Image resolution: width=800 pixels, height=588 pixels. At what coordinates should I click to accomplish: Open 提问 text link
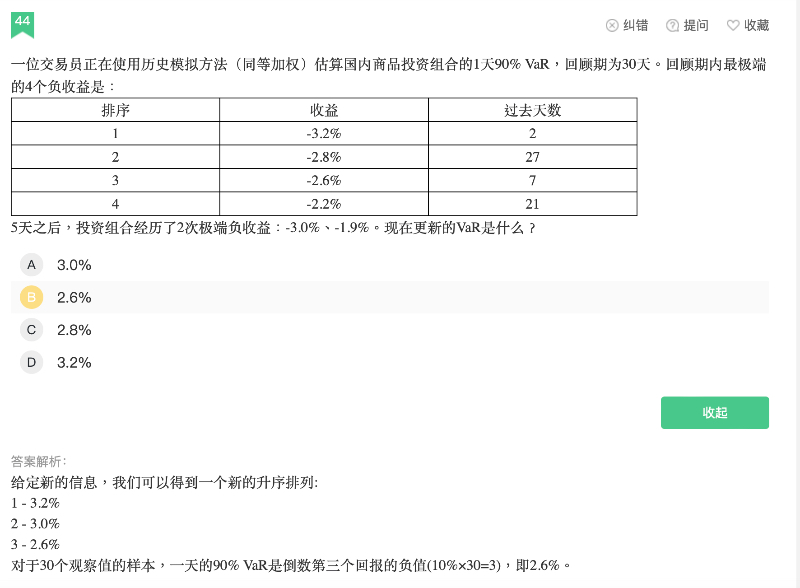696,25
